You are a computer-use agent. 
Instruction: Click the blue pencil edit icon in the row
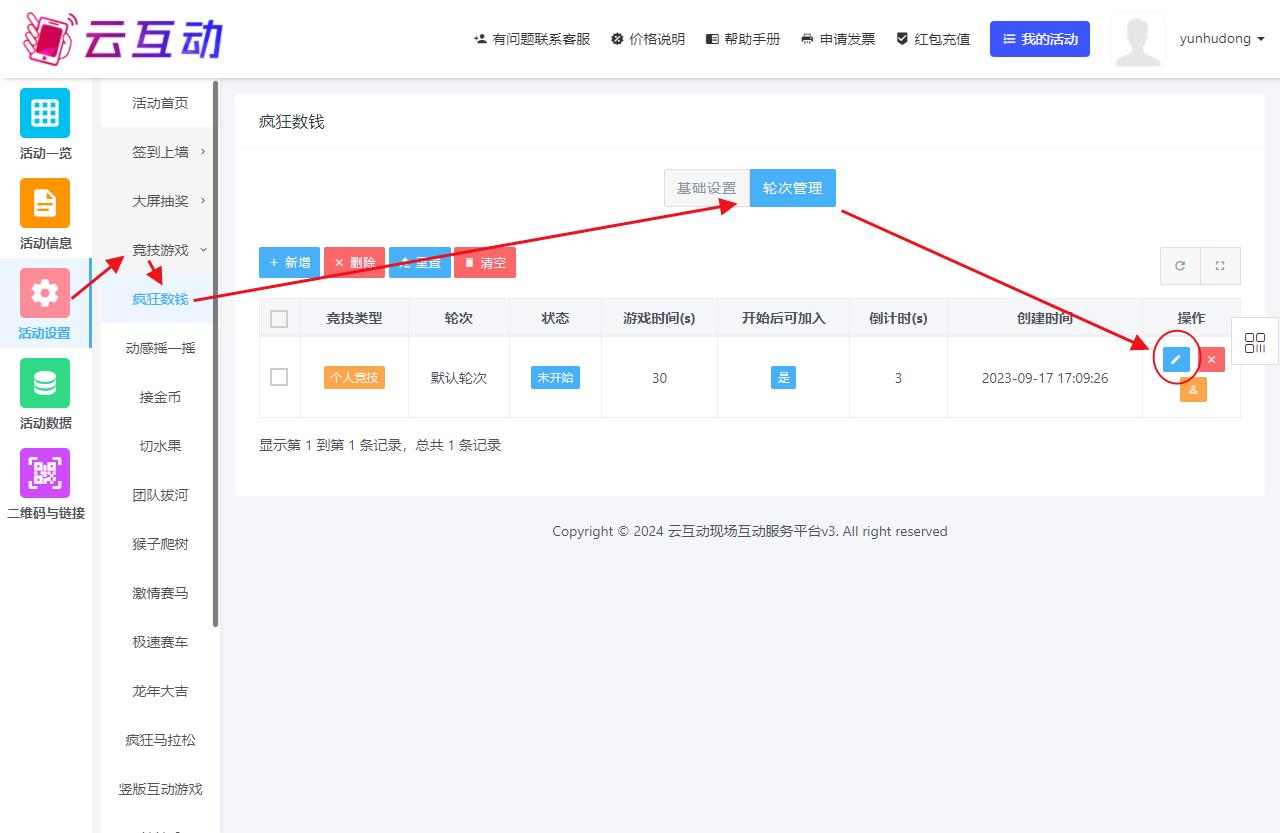pyautogui.click(x=1176, y=360)
